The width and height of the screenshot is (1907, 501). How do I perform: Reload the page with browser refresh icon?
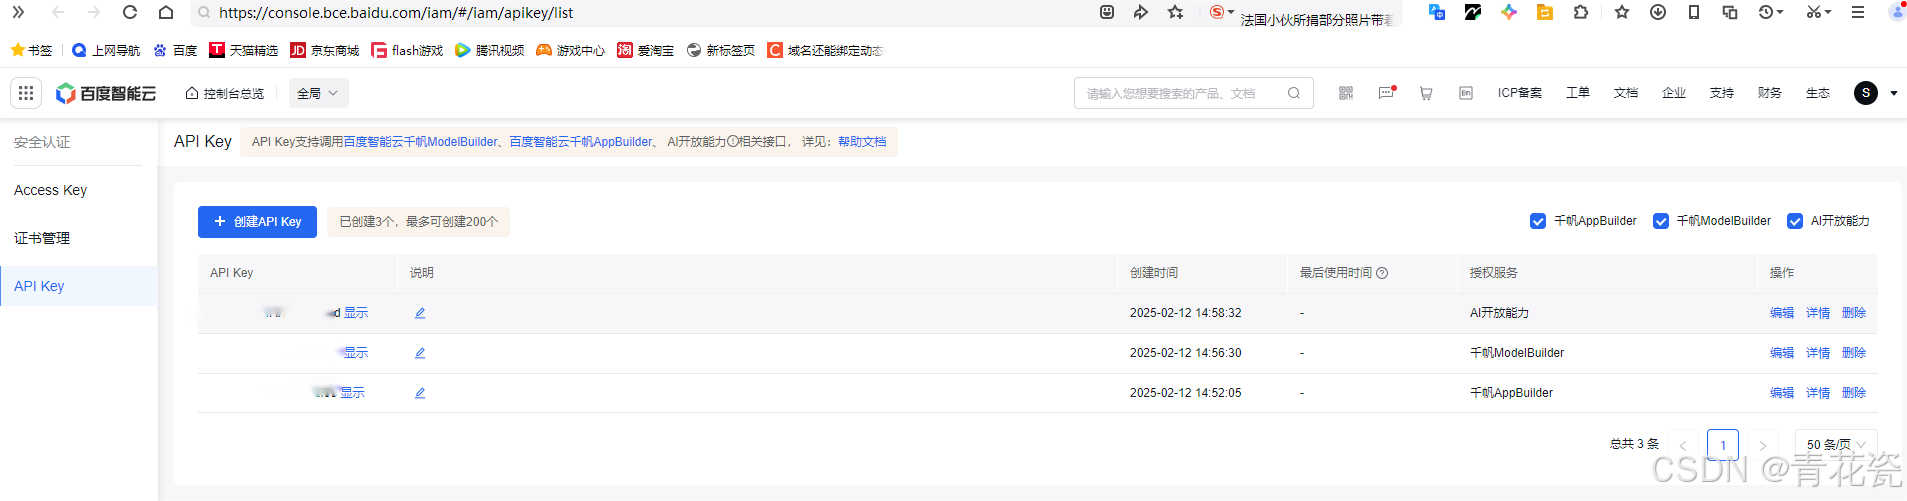pyautogui.click(x=130, y=12)
